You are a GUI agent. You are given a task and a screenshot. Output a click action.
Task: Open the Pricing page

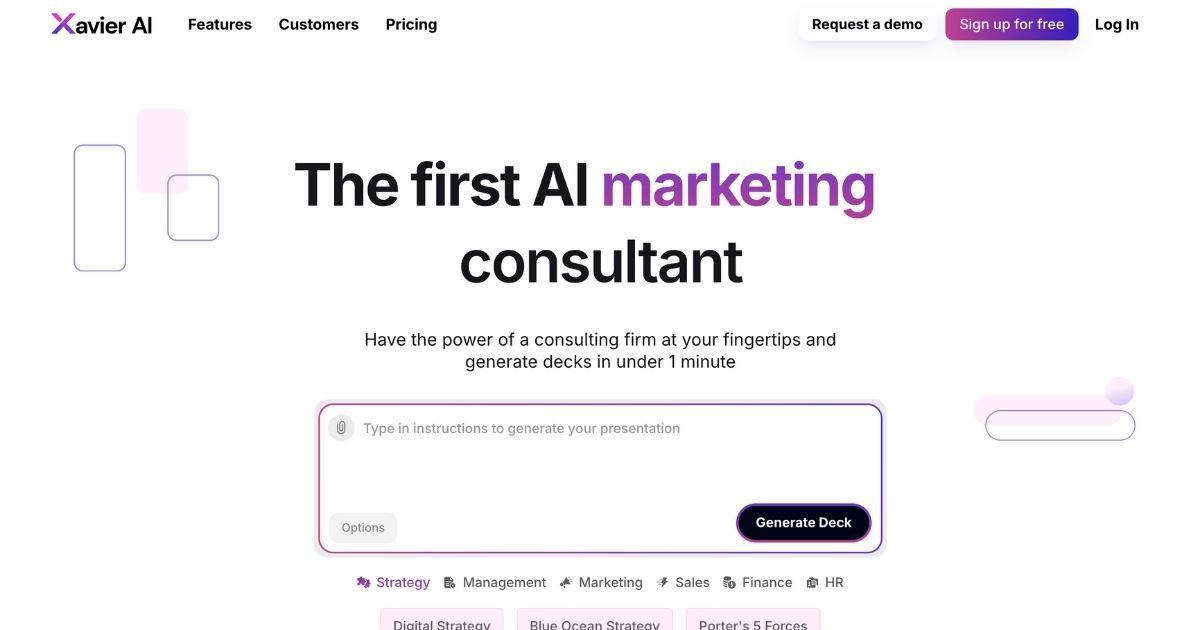411,25
